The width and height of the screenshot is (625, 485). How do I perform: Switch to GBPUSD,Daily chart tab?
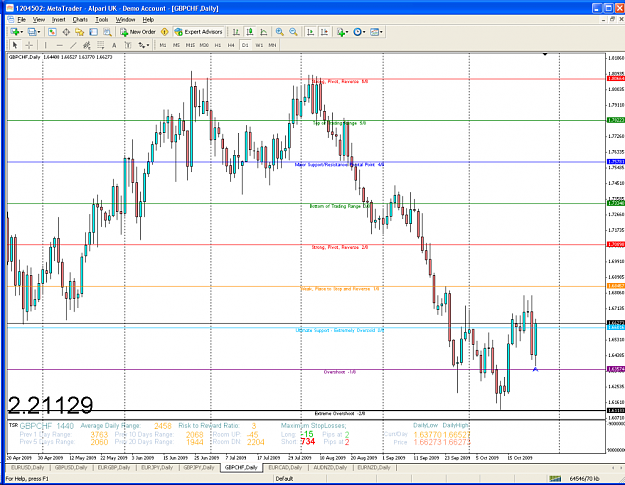click(x=71, y=467)
